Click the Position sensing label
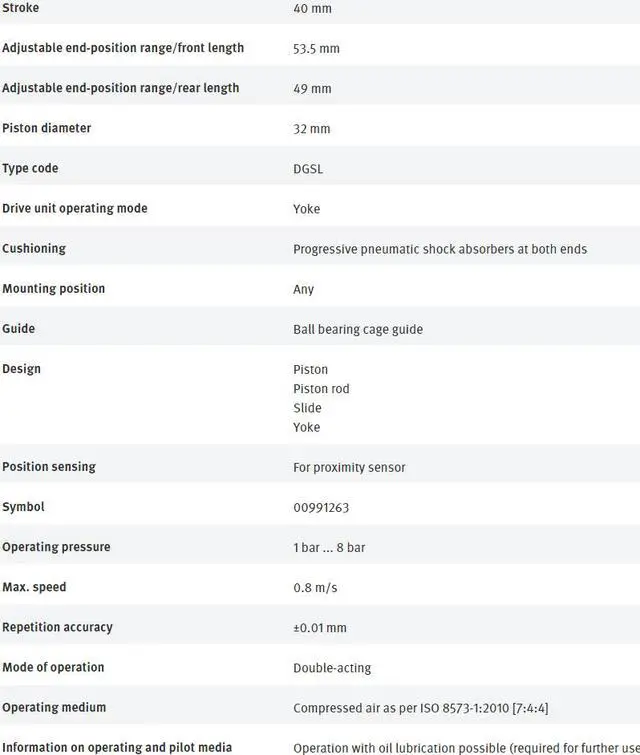The height and width of the screenshot is (755, 640). click(51, 466)
